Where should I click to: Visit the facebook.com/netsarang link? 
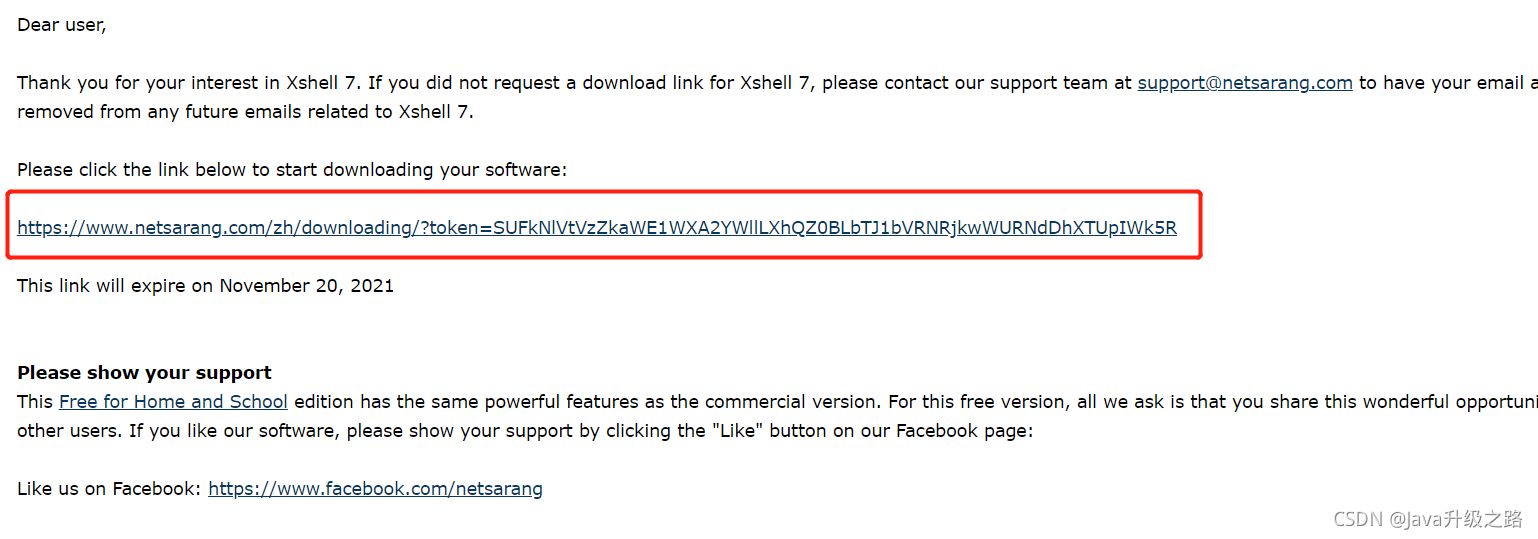pyautogui.click(x=375, y=489)
